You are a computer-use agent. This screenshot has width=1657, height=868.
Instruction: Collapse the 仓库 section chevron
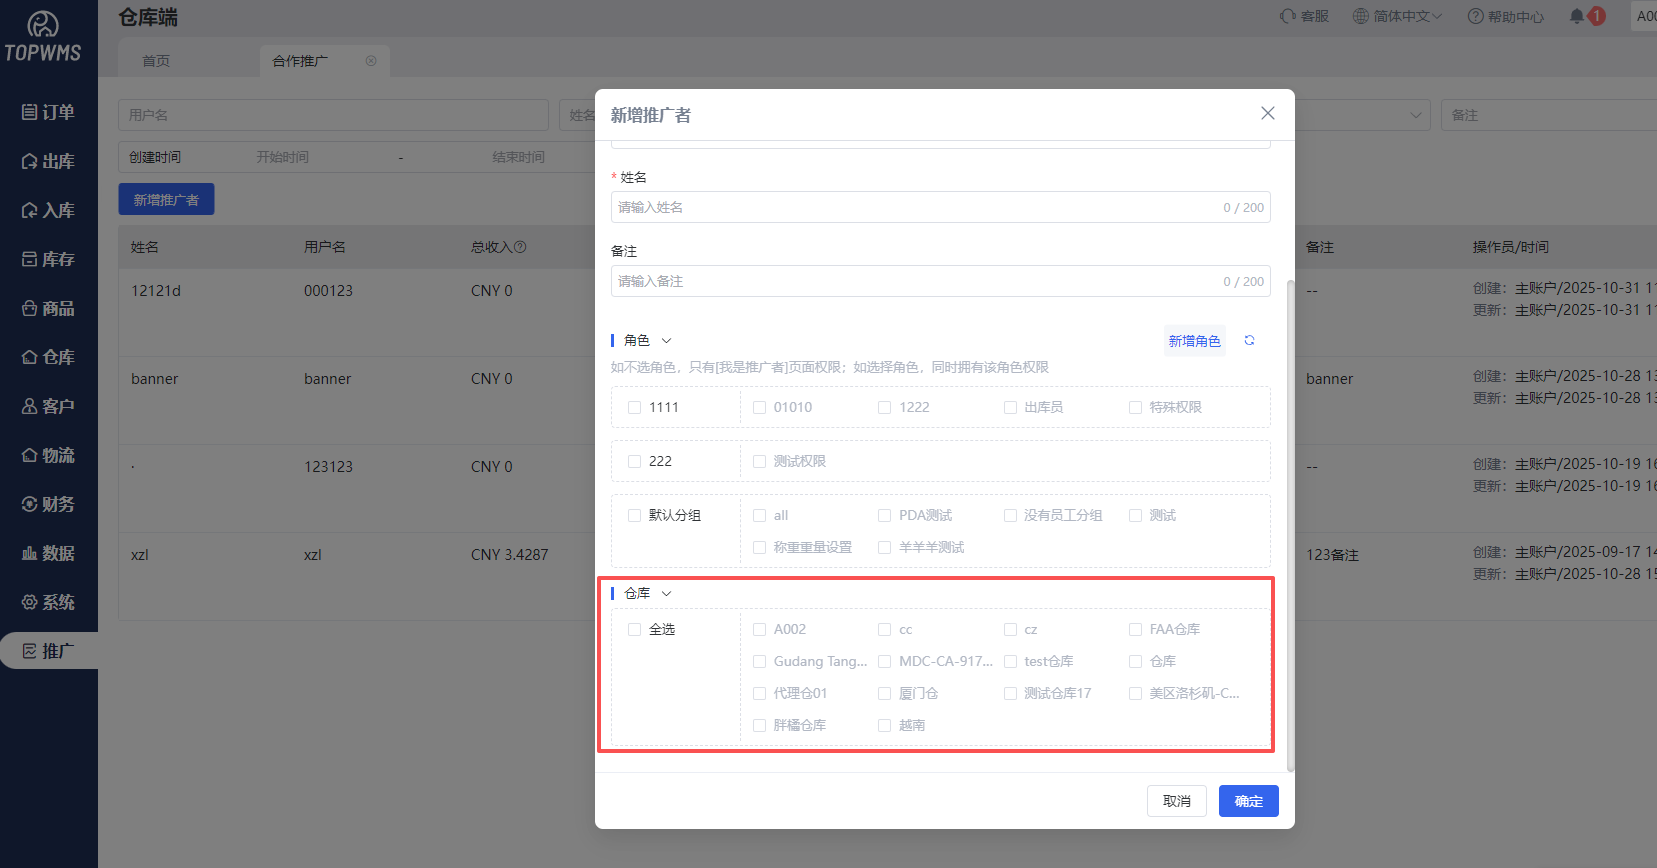coord(667,594)
